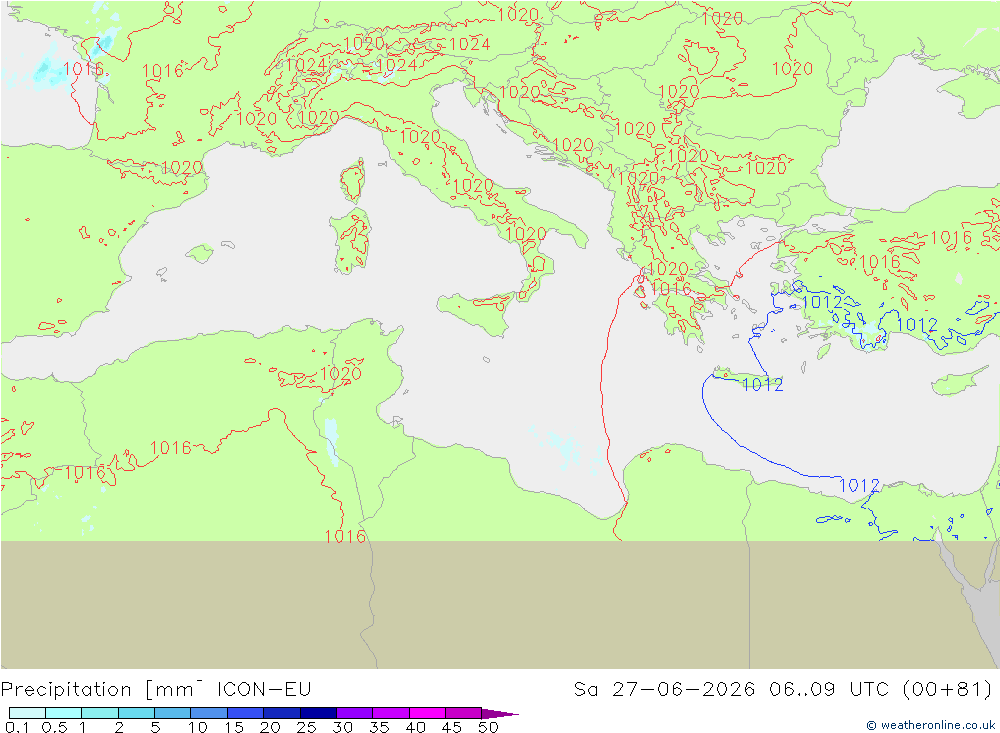Choose the 10–15 mm legend color swatch

click(209, 713)
